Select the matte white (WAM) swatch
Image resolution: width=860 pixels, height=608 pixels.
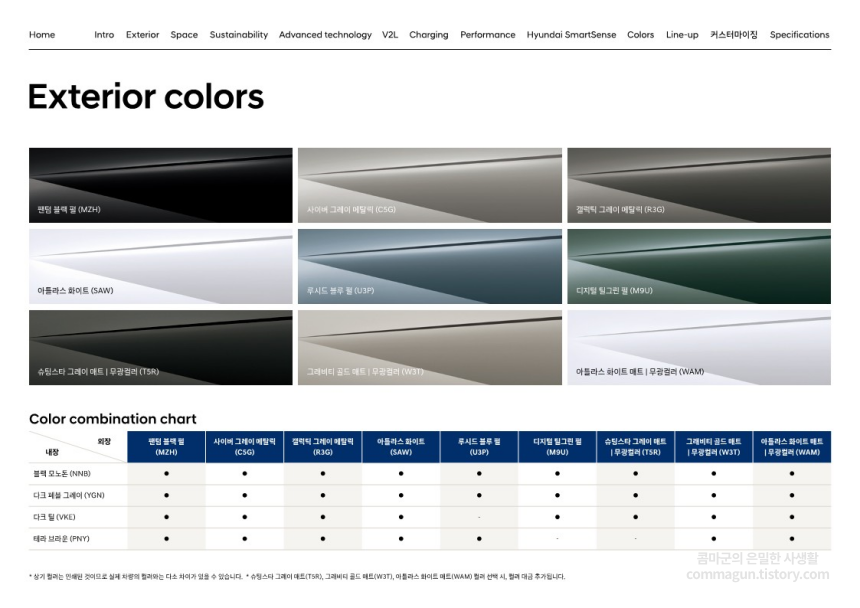[699, 348]
